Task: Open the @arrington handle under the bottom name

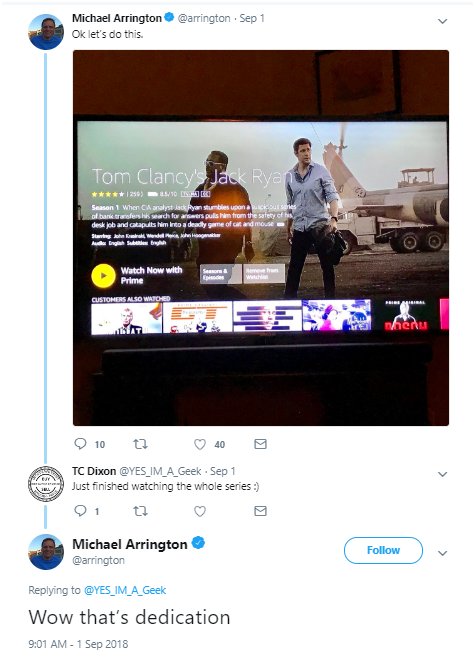Action: [98, 560]
